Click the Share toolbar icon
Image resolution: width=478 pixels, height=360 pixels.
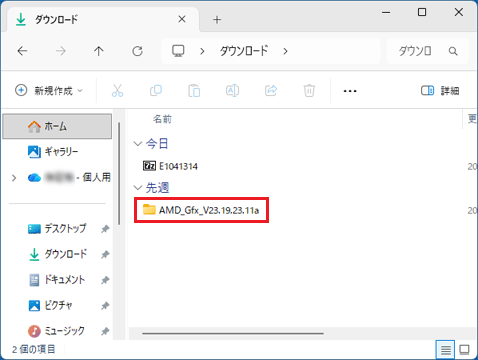pos(271,90)
